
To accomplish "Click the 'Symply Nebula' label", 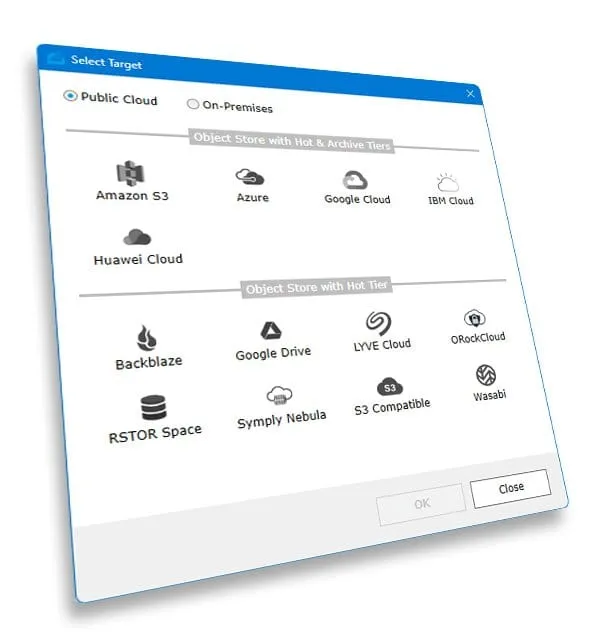I will pyautogui.click(x=282, y=419).
